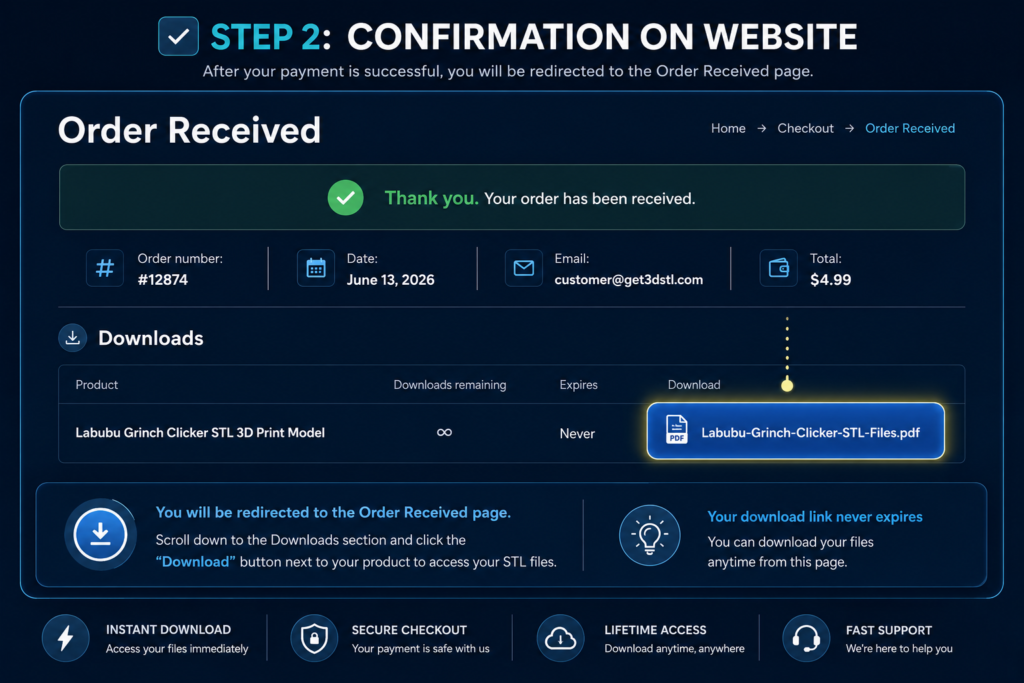Click "We're here to help you" text

(x=899, y=649)
